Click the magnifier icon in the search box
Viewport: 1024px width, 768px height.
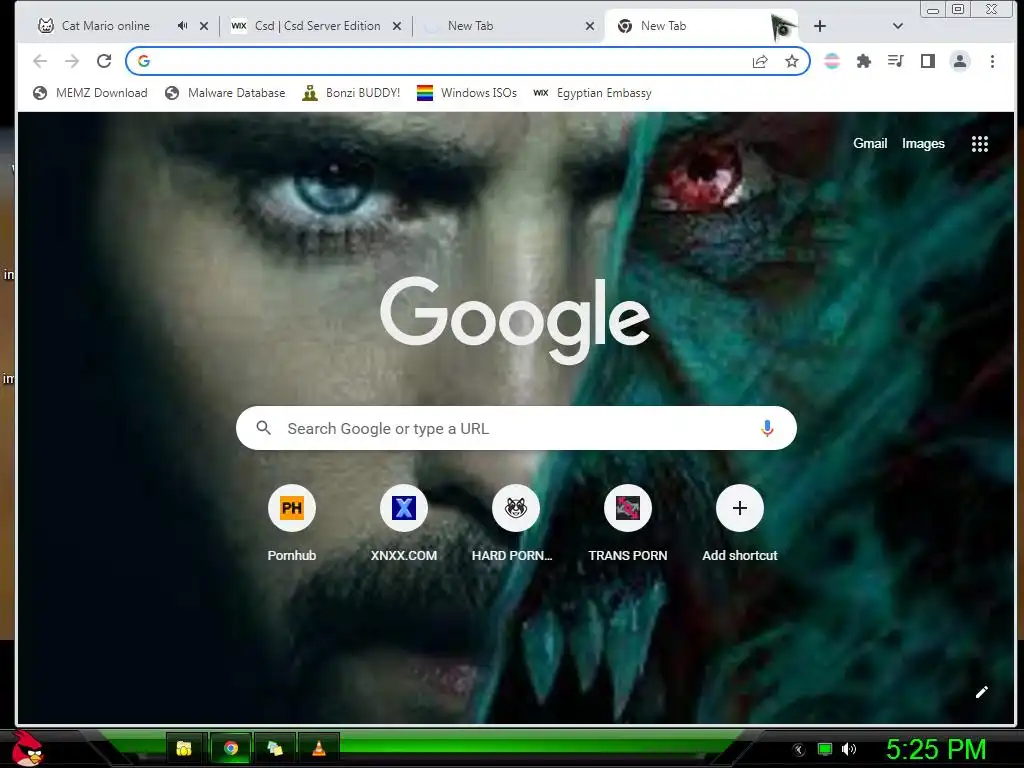(264, 428)
